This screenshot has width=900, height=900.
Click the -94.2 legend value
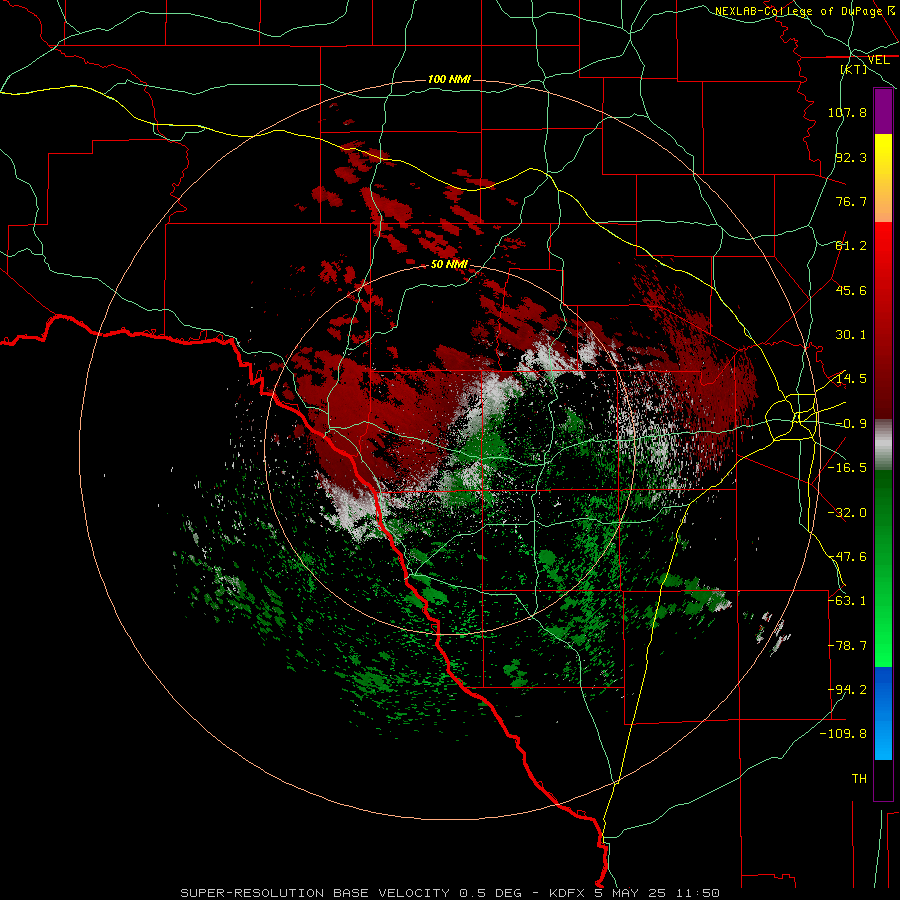847,690
